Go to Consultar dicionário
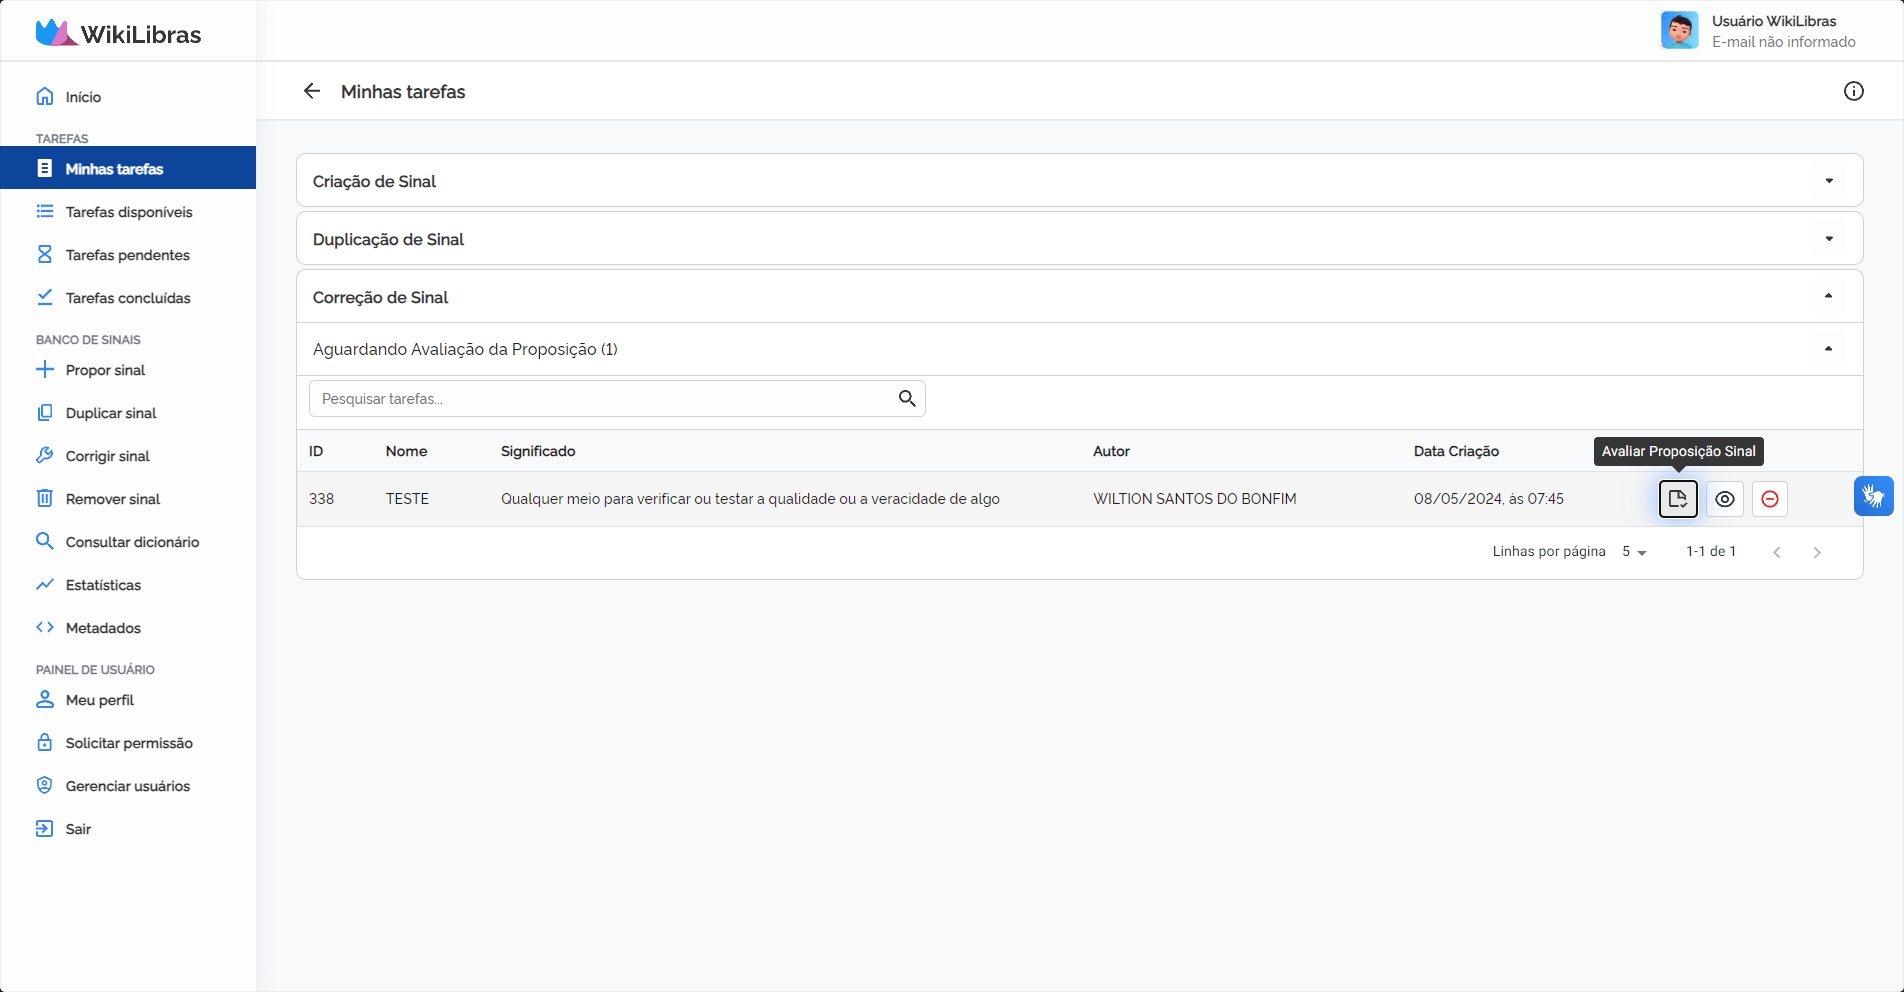The image size is (1904, 992). pos(132,542)
